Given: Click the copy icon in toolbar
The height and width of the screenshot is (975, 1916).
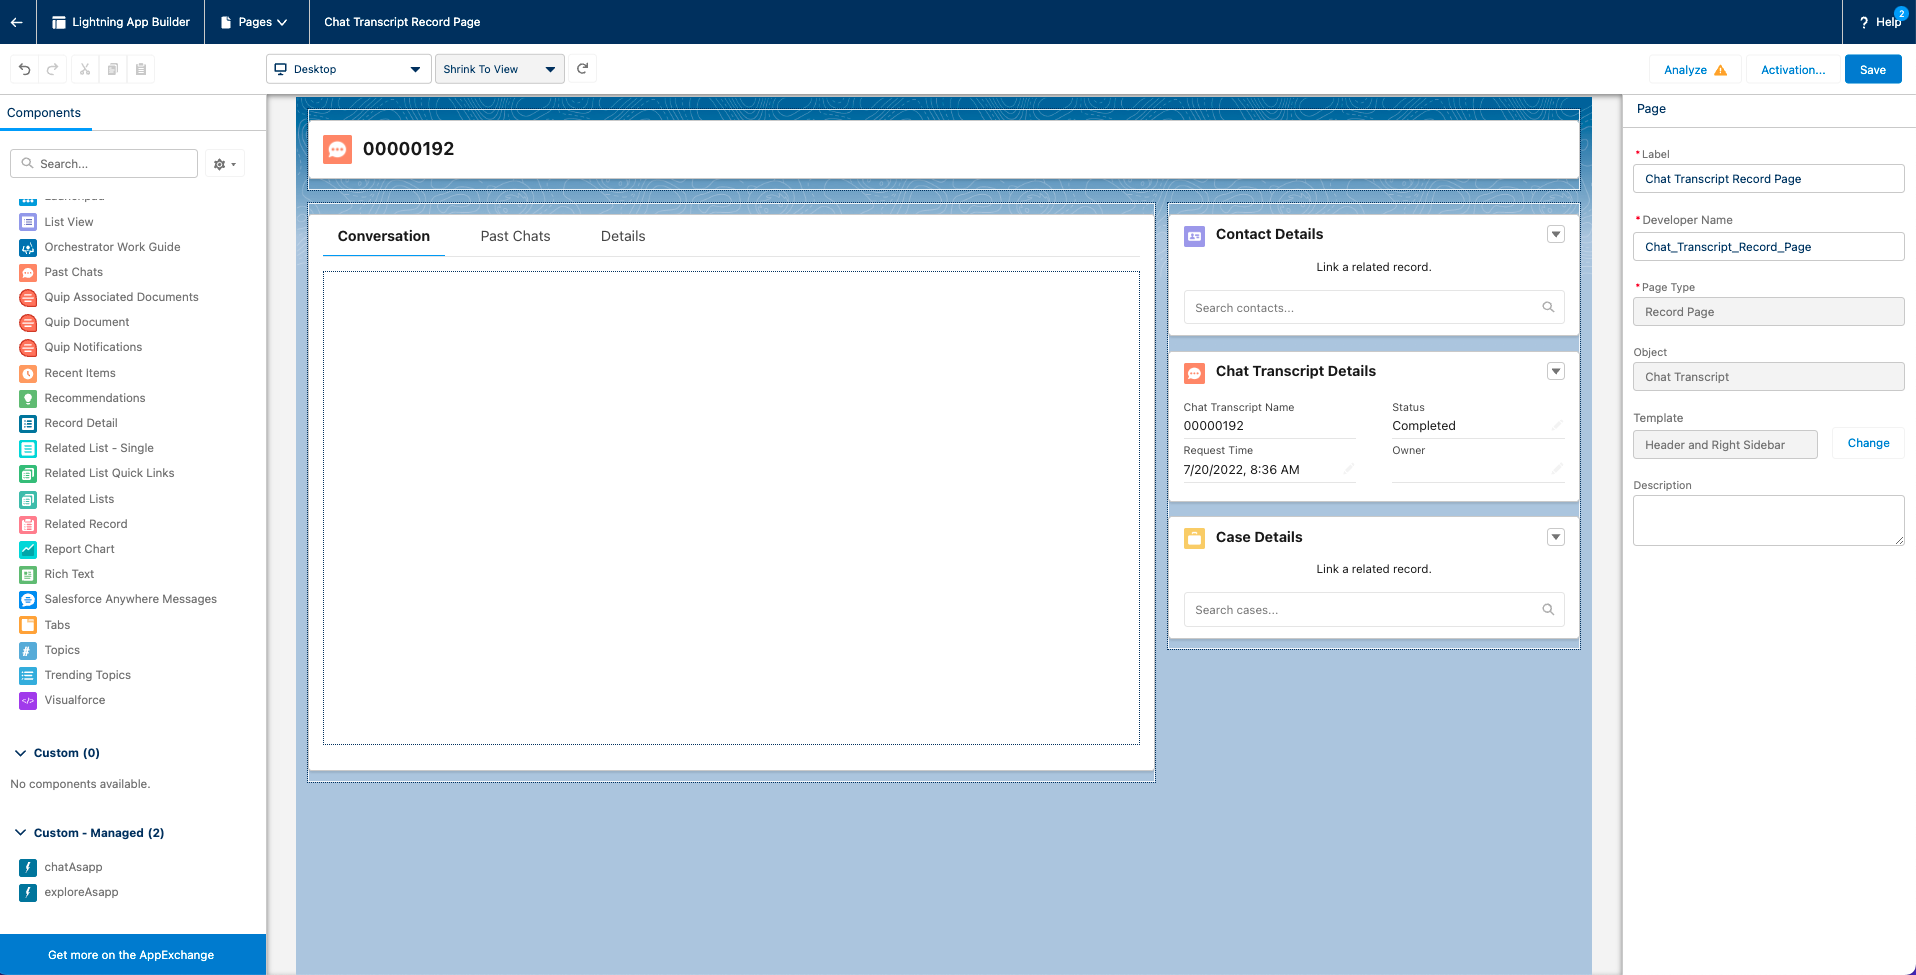Looking at the screenshot, I should click(x=113, y=69).
